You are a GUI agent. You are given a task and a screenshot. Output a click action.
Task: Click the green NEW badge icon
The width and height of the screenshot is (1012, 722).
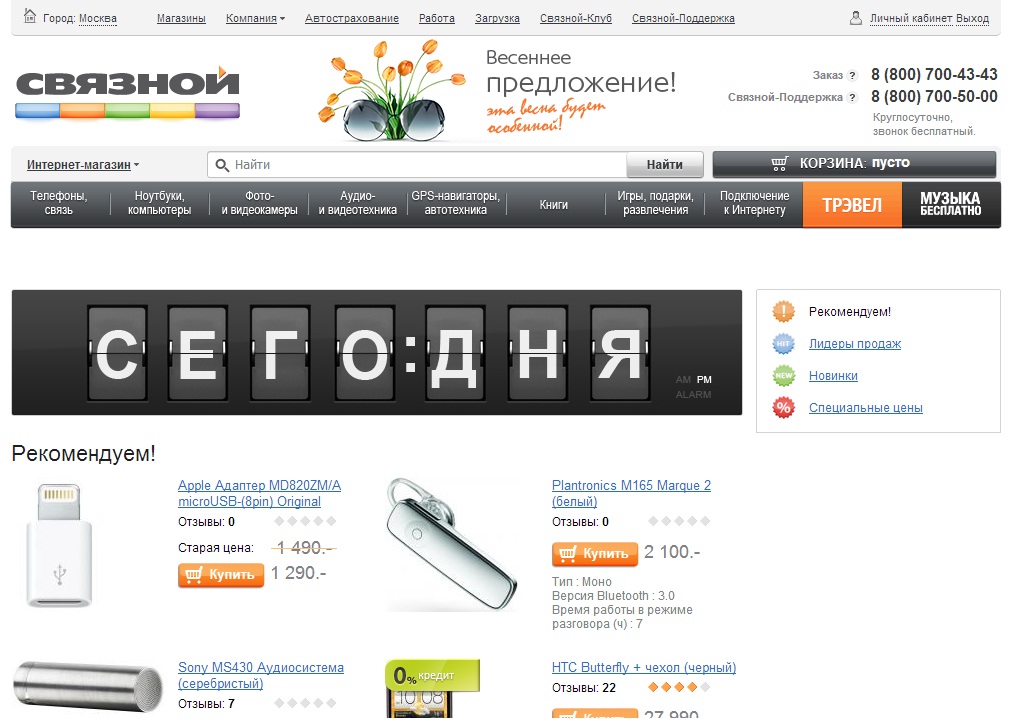tap(784, 376)
